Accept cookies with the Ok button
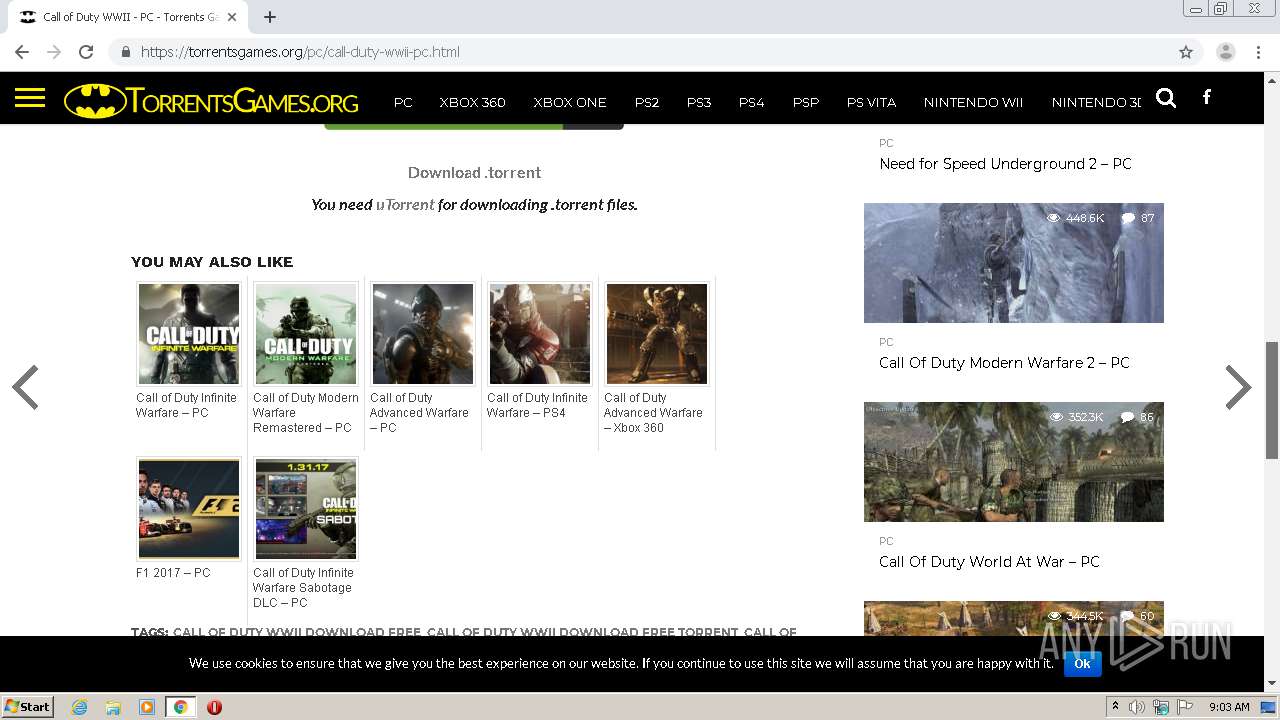The height and width of the screenshot is (720, 1280). 1082,663
